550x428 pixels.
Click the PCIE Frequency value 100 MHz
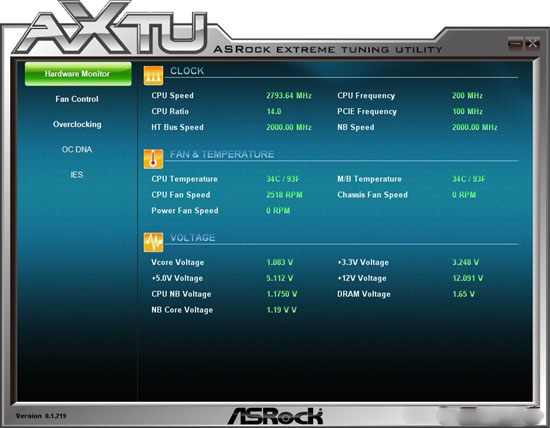click(x=467, y=111)
